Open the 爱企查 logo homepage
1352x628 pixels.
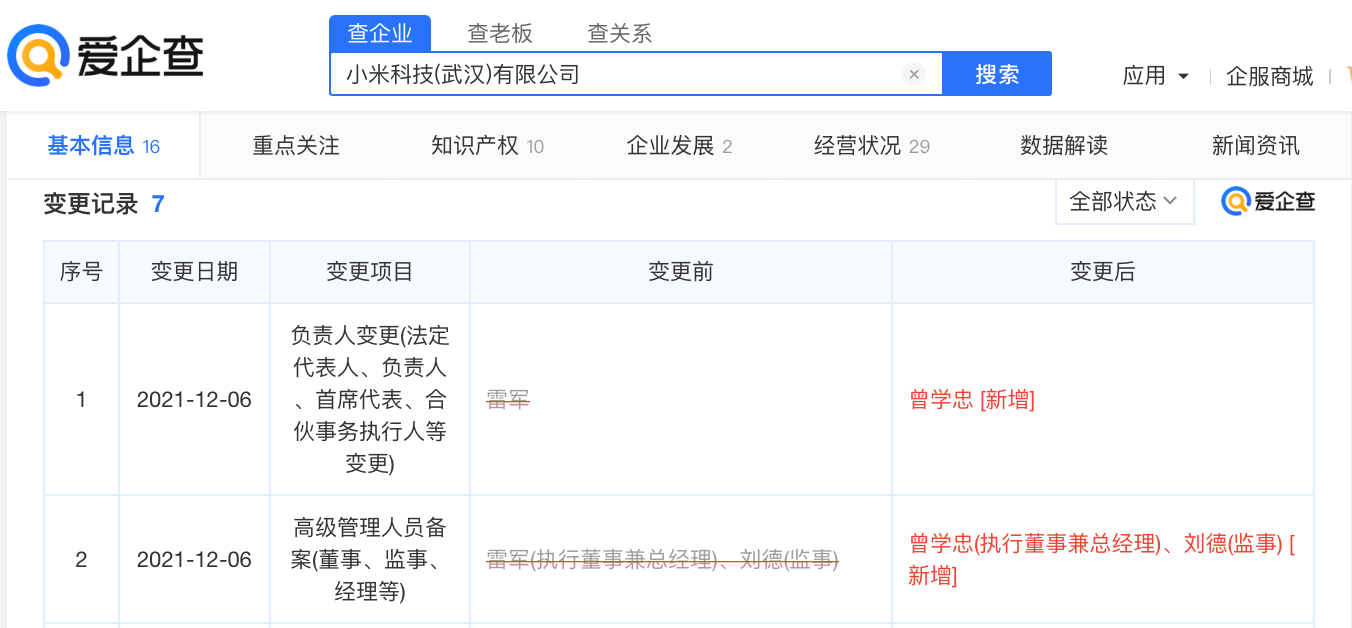106,55
